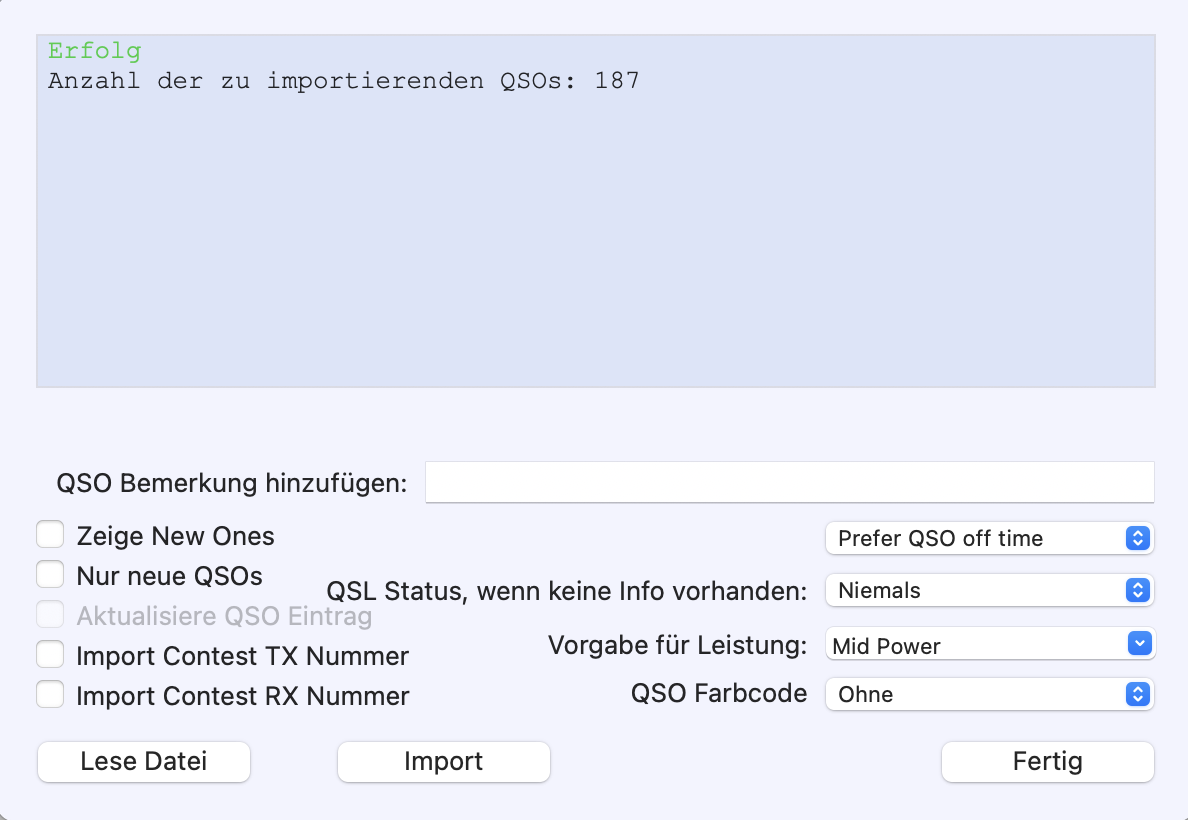The image size is (1188, 820).
Task: Open the QSO Farbcode Ohne dropdown
Action: pyautogui.click(x=989, y=694)
